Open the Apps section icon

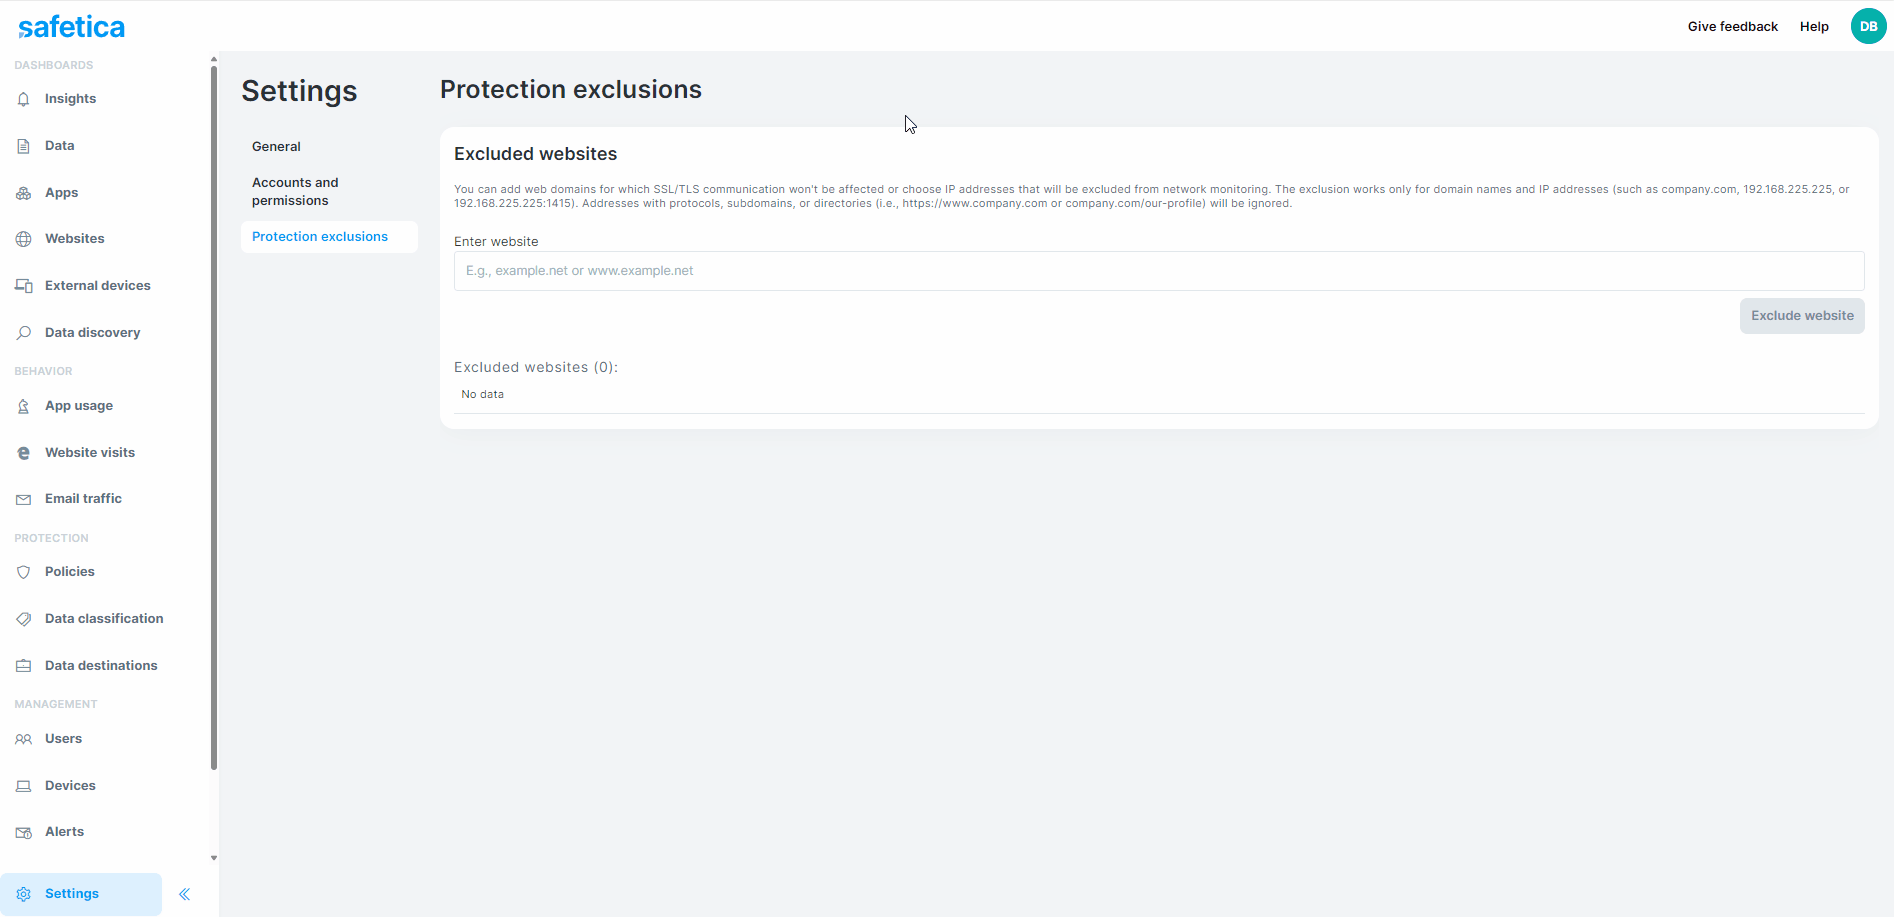23,192
